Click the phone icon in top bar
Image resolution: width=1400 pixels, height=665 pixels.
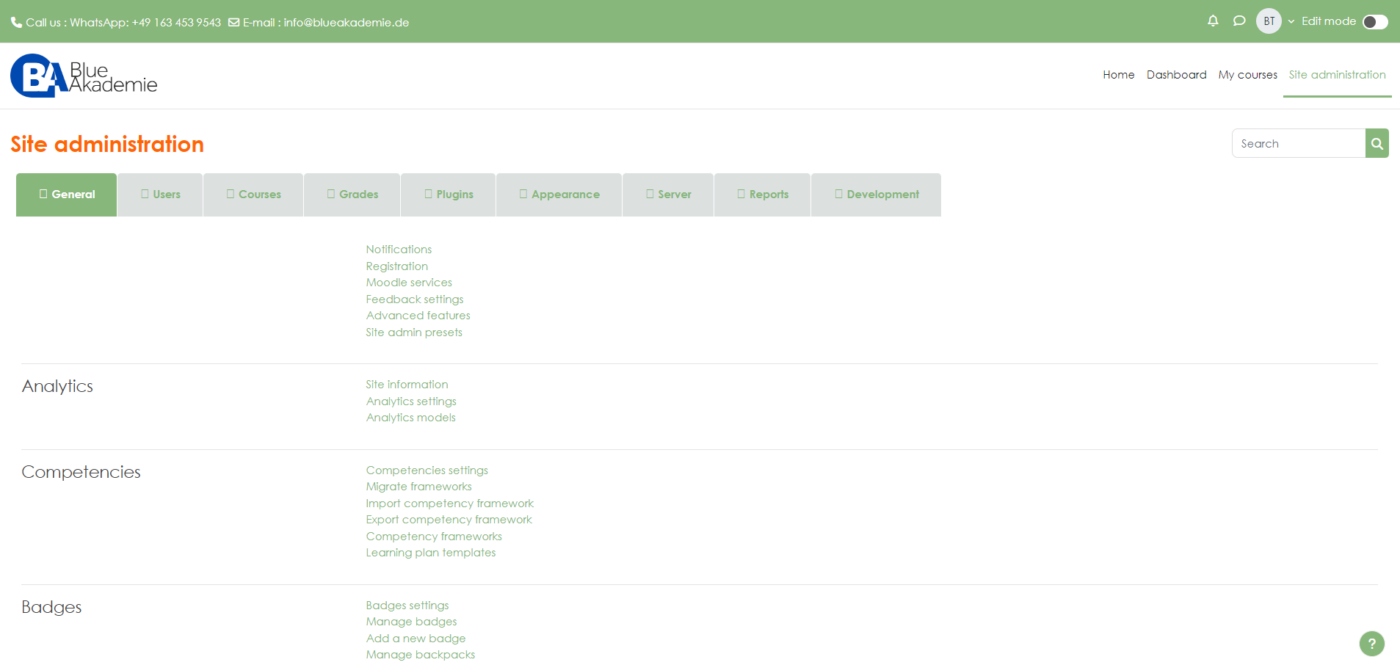(16, 22)
